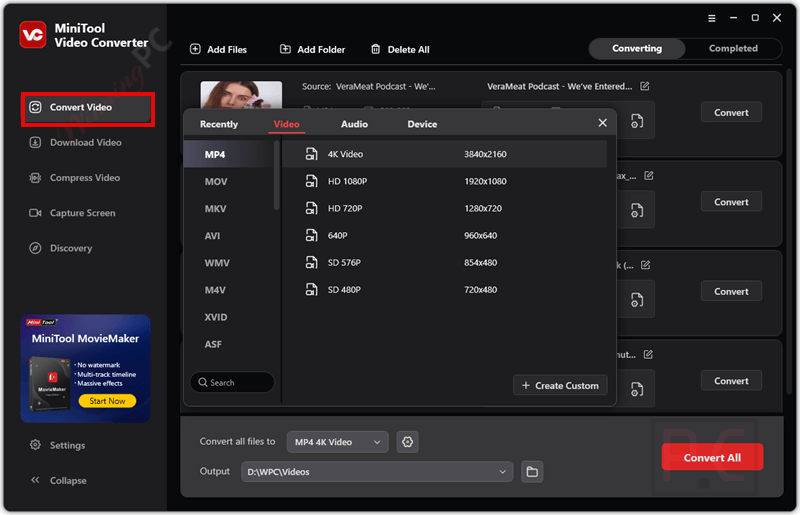
Task: Click the edit pencil icon in the fourth file row
Action: [x=648, y=354]
